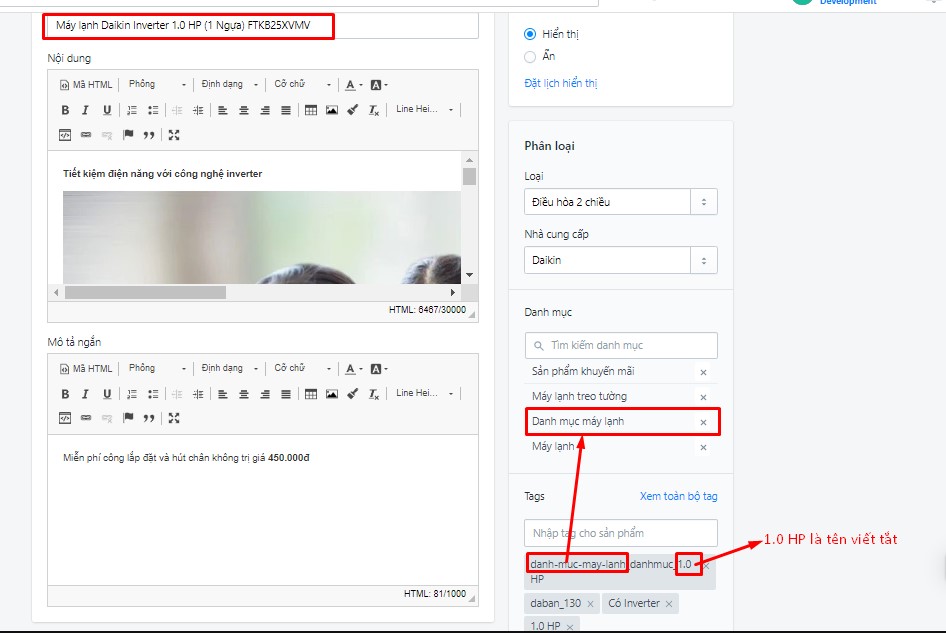Open Định dạng dropdown in Mô tả ngắn editor
Screen dimensions: 946x633
click(230, 368)
